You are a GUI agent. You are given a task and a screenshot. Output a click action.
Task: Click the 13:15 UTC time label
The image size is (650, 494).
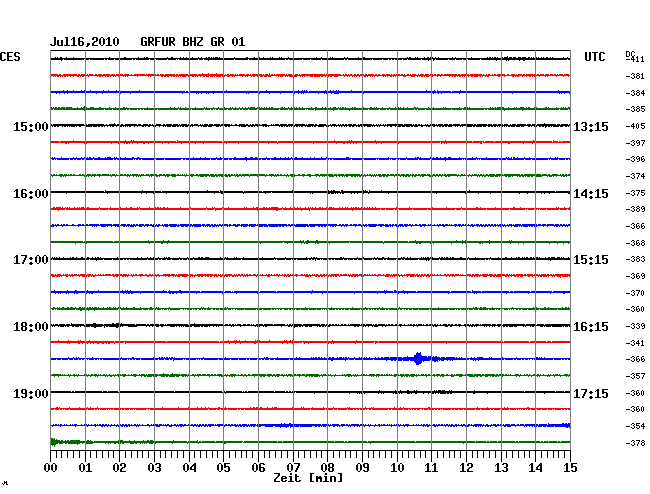[591, 126]
